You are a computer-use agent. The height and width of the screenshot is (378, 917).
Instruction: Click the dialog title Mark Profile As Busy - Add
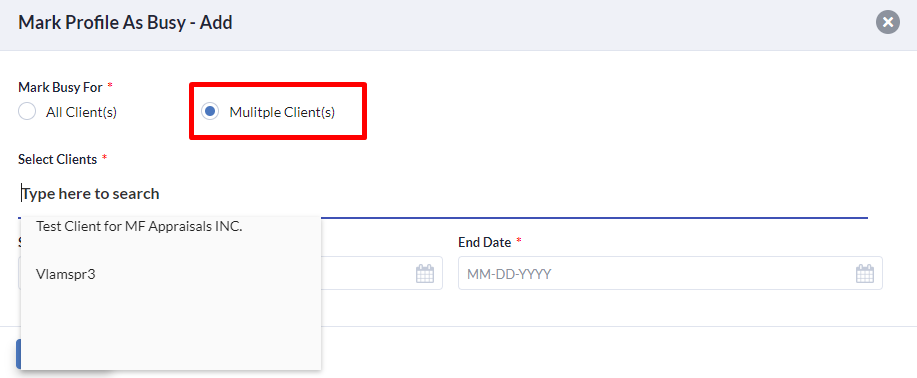click(125, 23)
